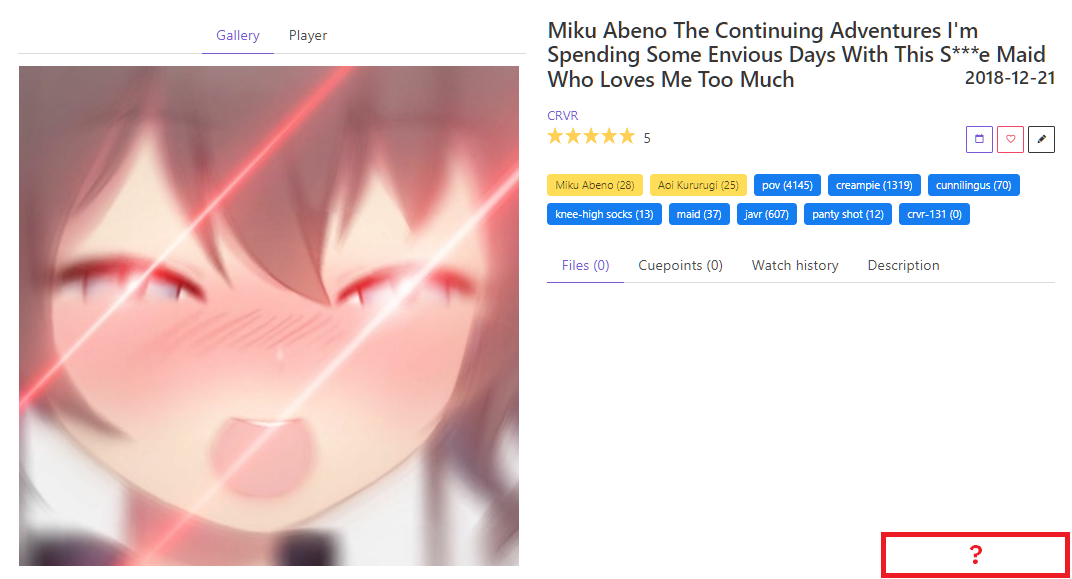Open the gallery cover image

pyautogui.click(x=269, y=316)
